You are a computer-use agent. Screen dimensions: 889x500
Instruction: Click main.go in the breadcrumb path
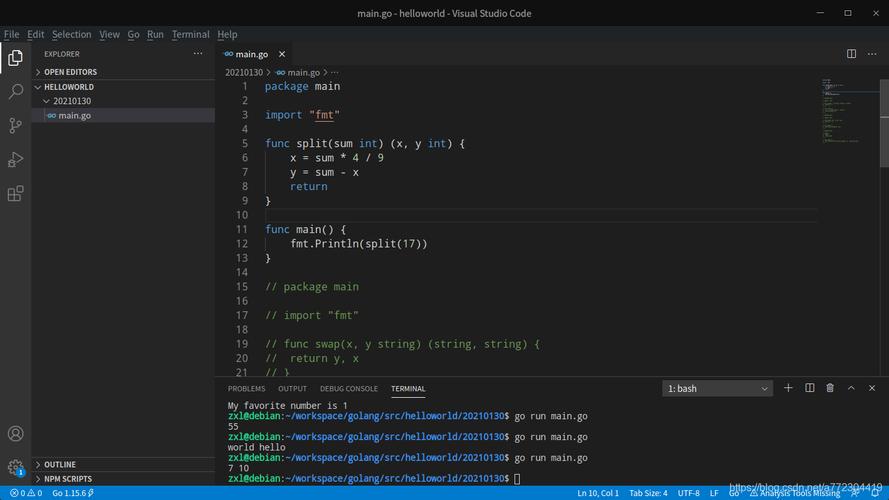[298, 73]
